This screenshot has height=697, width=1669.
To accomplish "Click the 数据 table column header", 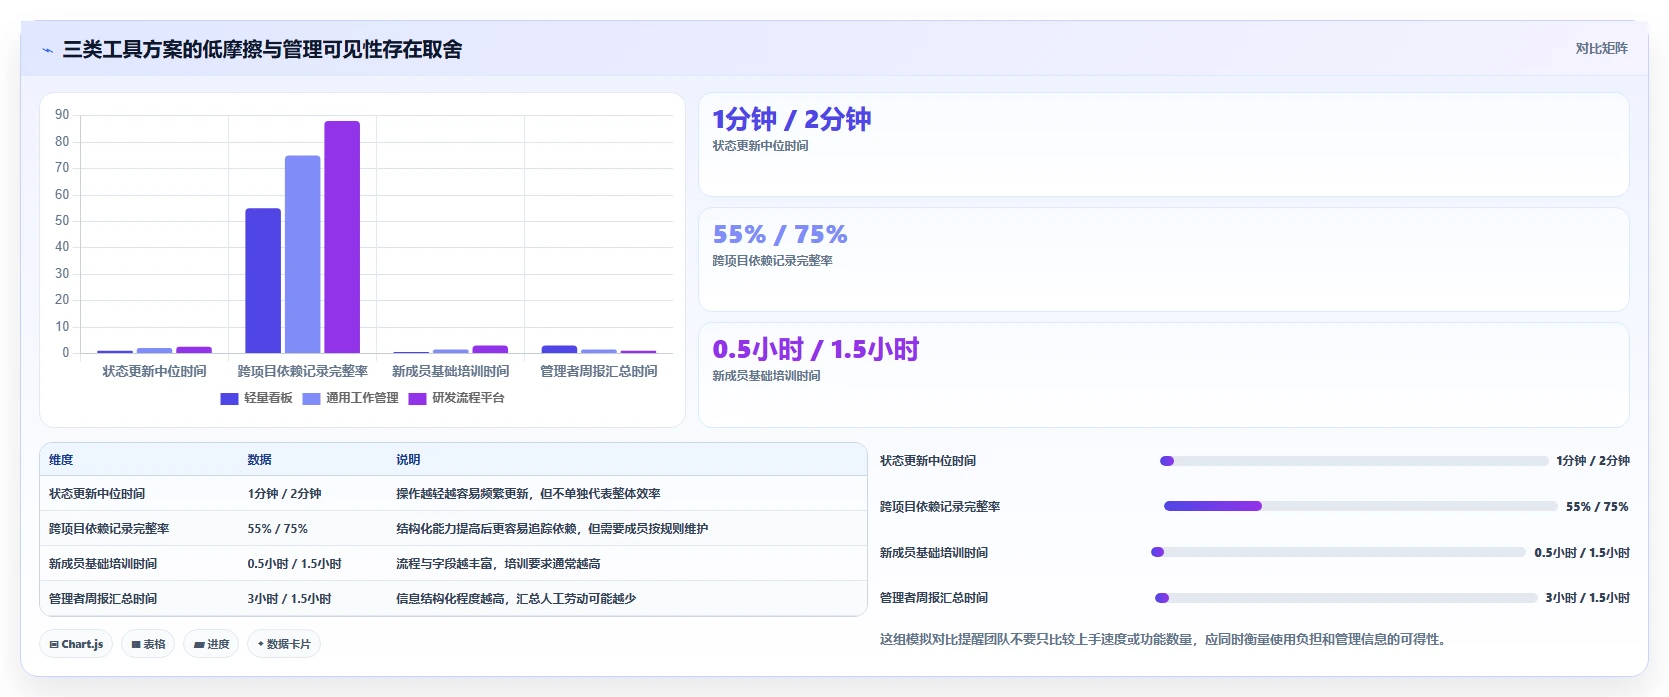I will pos(259,460).
